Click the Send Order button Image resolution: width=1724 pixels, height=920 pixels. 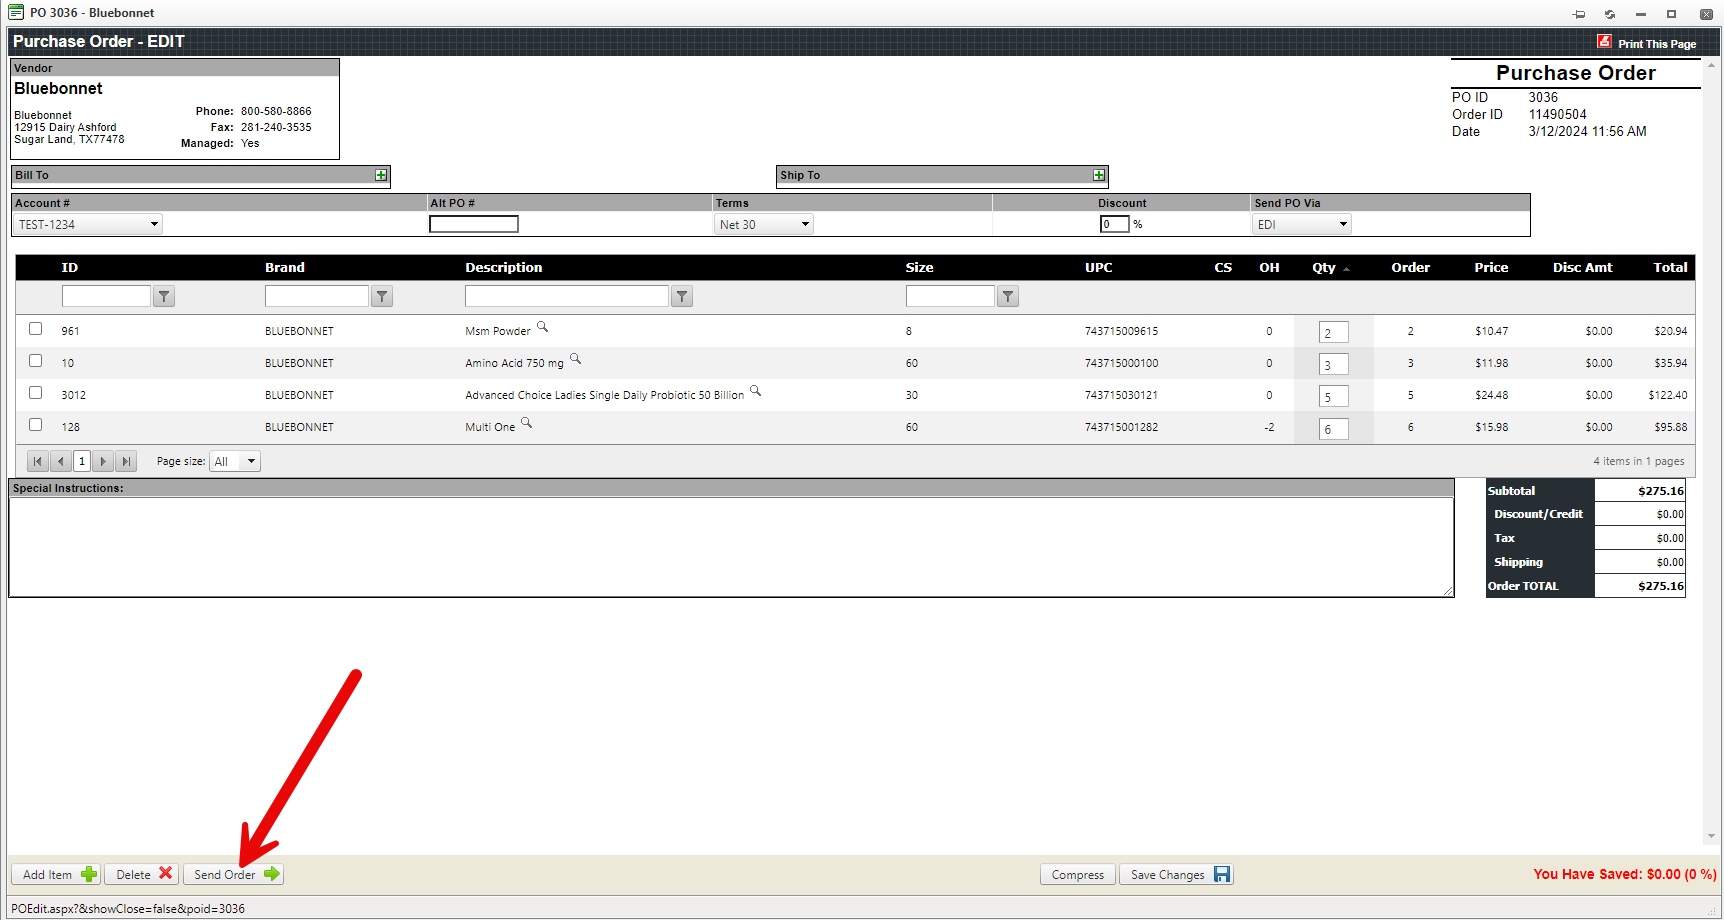pyautogui.click(x=235, y=874)
